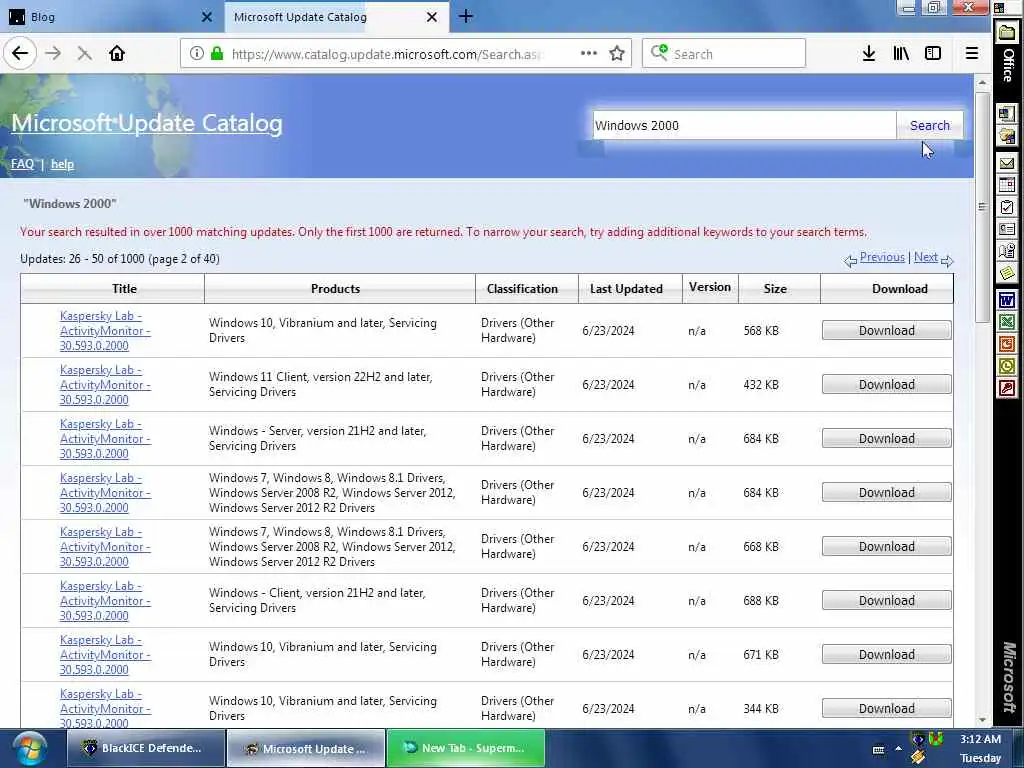Open the Windows Start orb
1024x768 pixels.
[29, 748]
